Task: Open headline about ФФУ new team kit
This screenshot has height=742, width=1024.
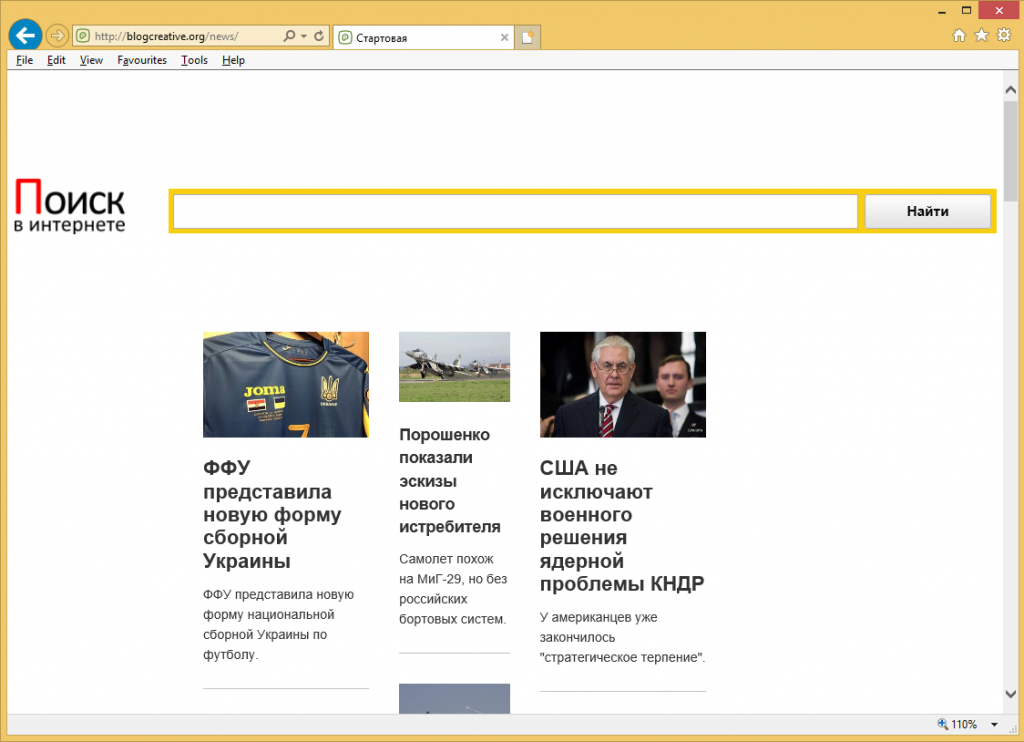Action: [271, 514]
